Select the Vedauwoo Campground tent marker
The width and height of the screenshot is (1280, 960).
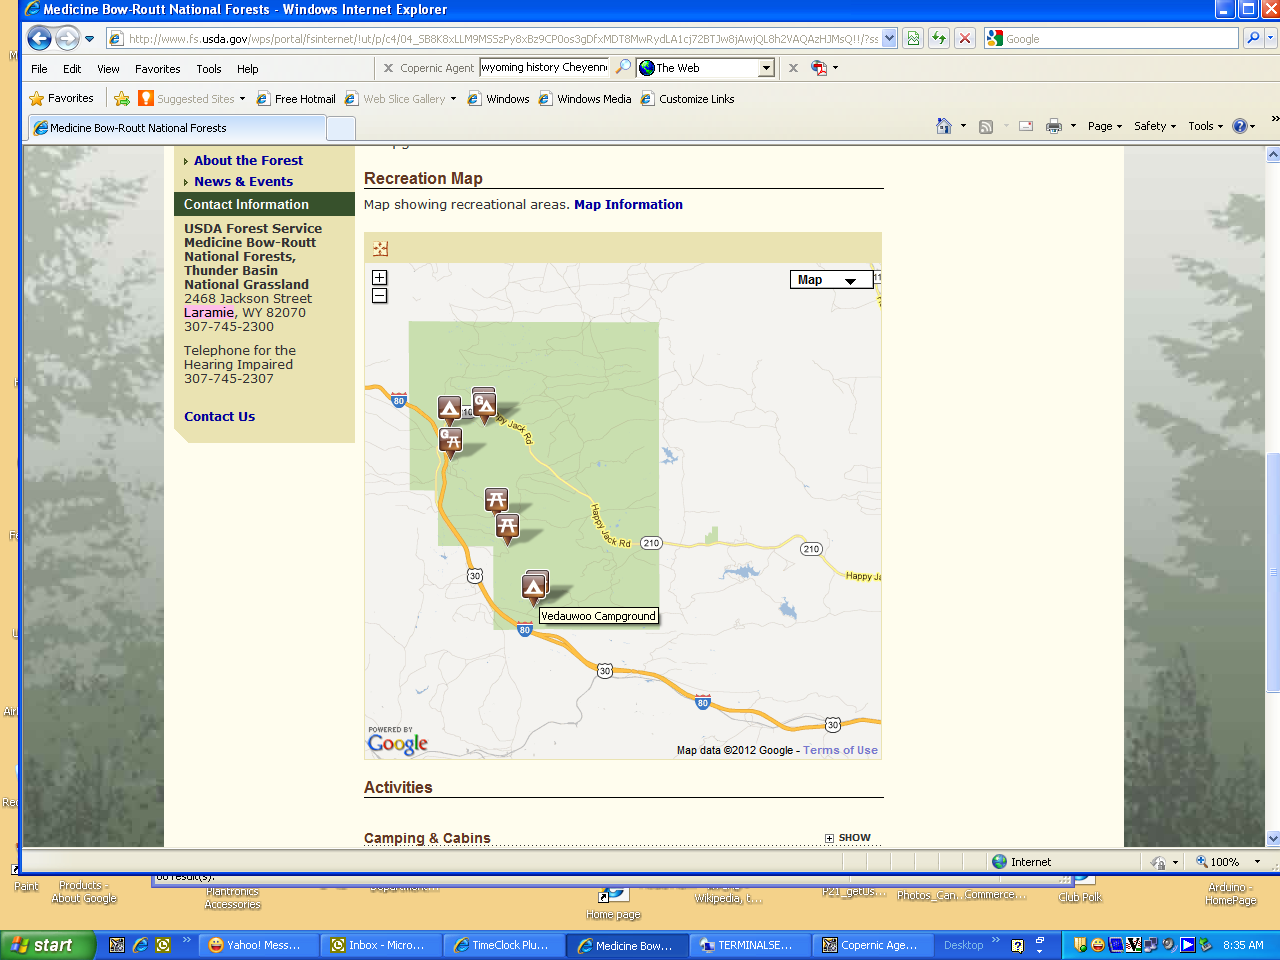(x=534, y=588)
